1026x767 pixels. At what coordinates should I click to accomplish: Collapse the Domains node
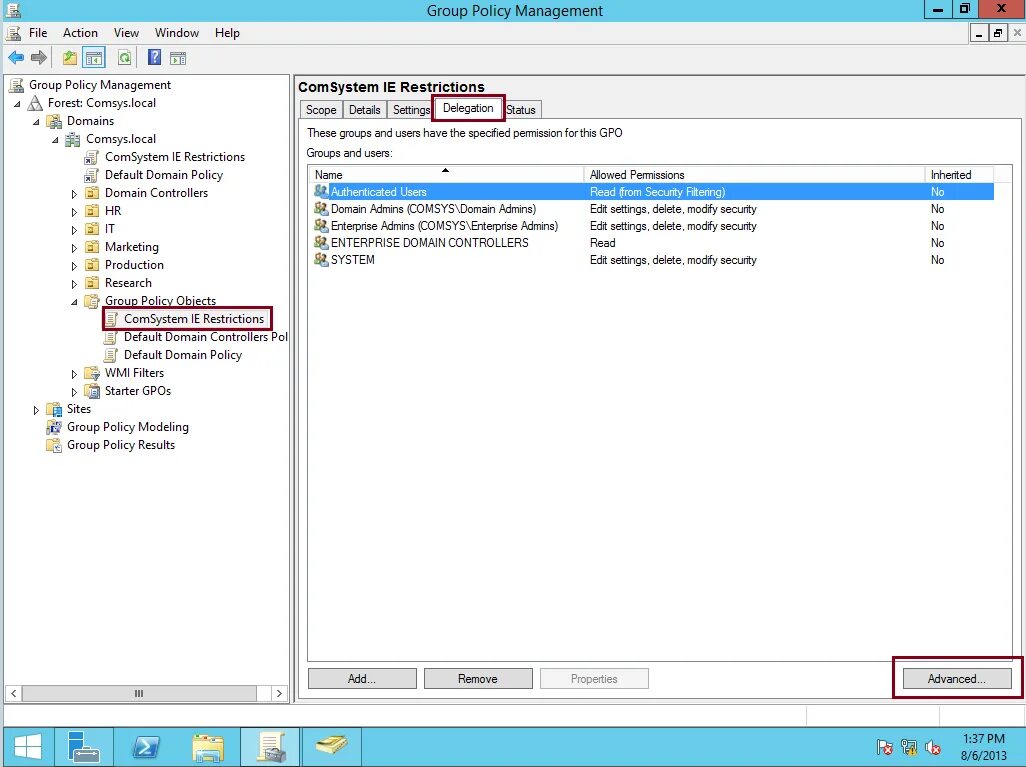(x=36, y=122)
